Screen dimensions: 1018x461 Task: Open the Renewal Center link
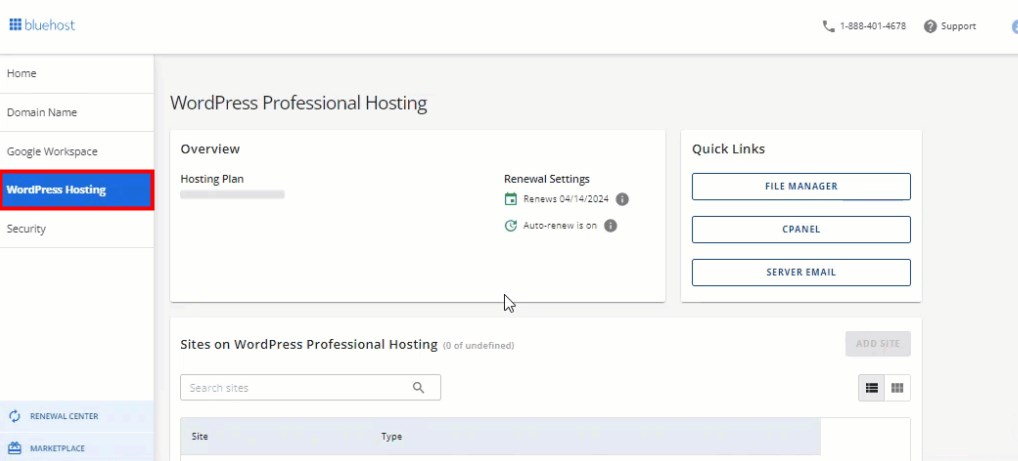(x=63, y=416)
